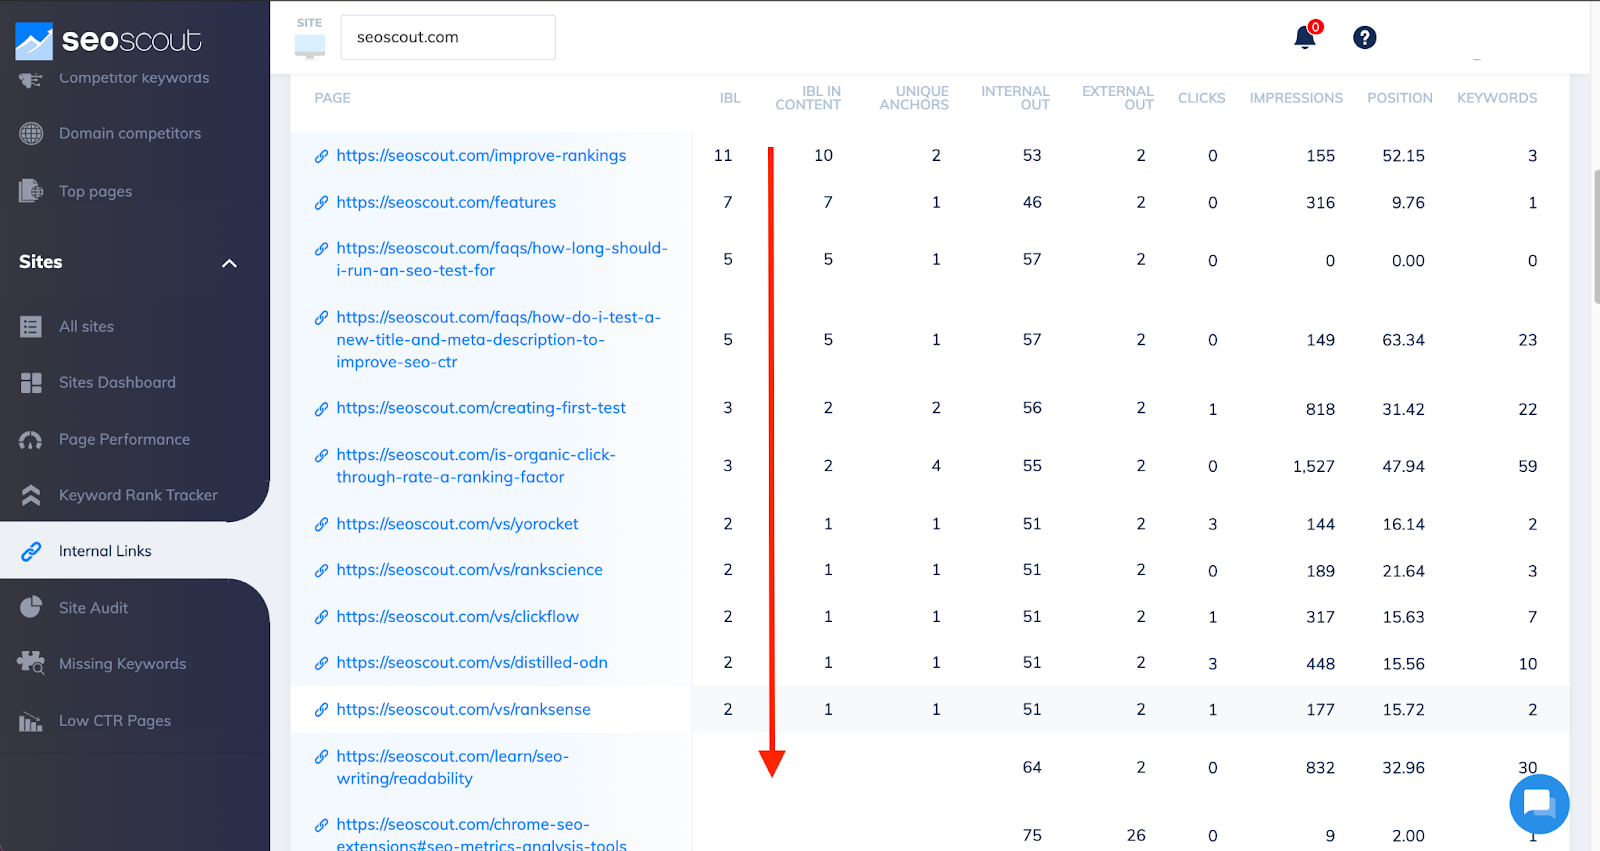Sort by KEYWORDS column header
1600x851 pixels.
(x=1497, y=98)
